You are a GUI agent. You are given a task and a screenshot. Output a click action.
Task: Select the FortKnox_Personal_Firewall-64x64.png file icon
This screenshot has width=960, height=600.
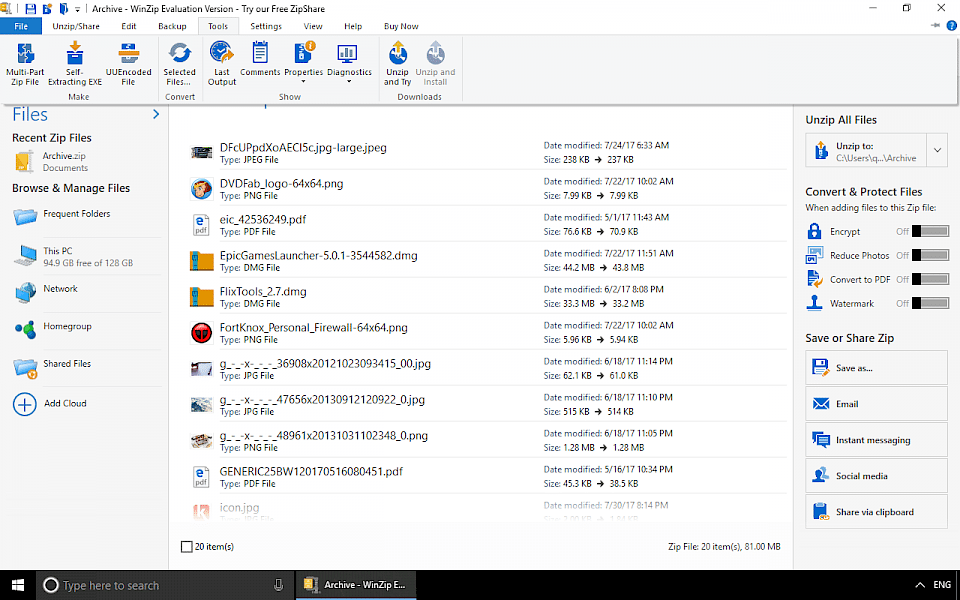(x=201, y=332)
